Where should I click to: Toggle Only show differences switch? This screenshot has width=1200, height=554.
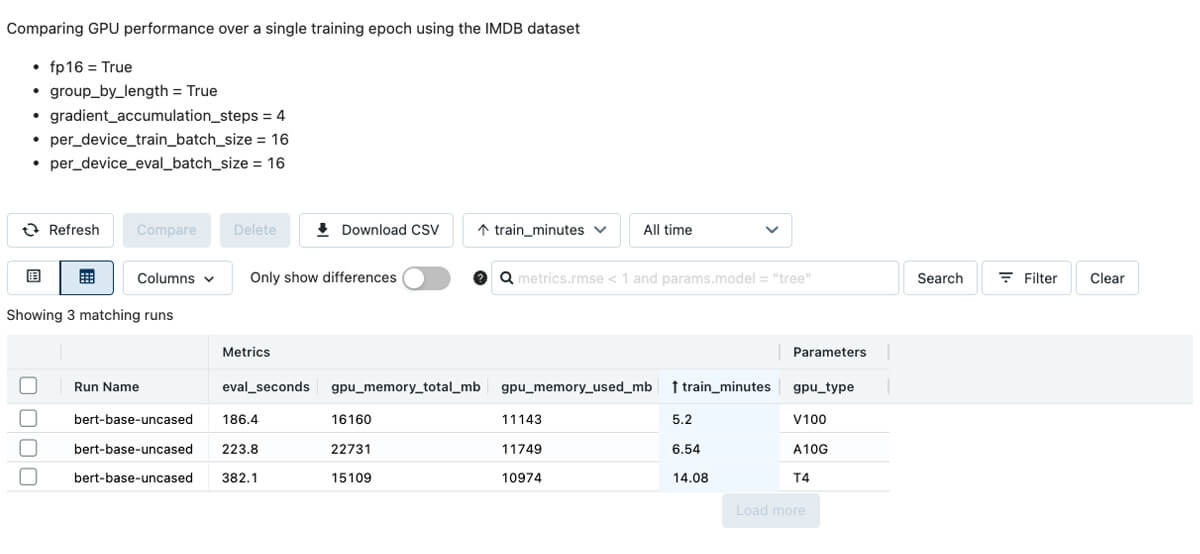coord(426,278)
